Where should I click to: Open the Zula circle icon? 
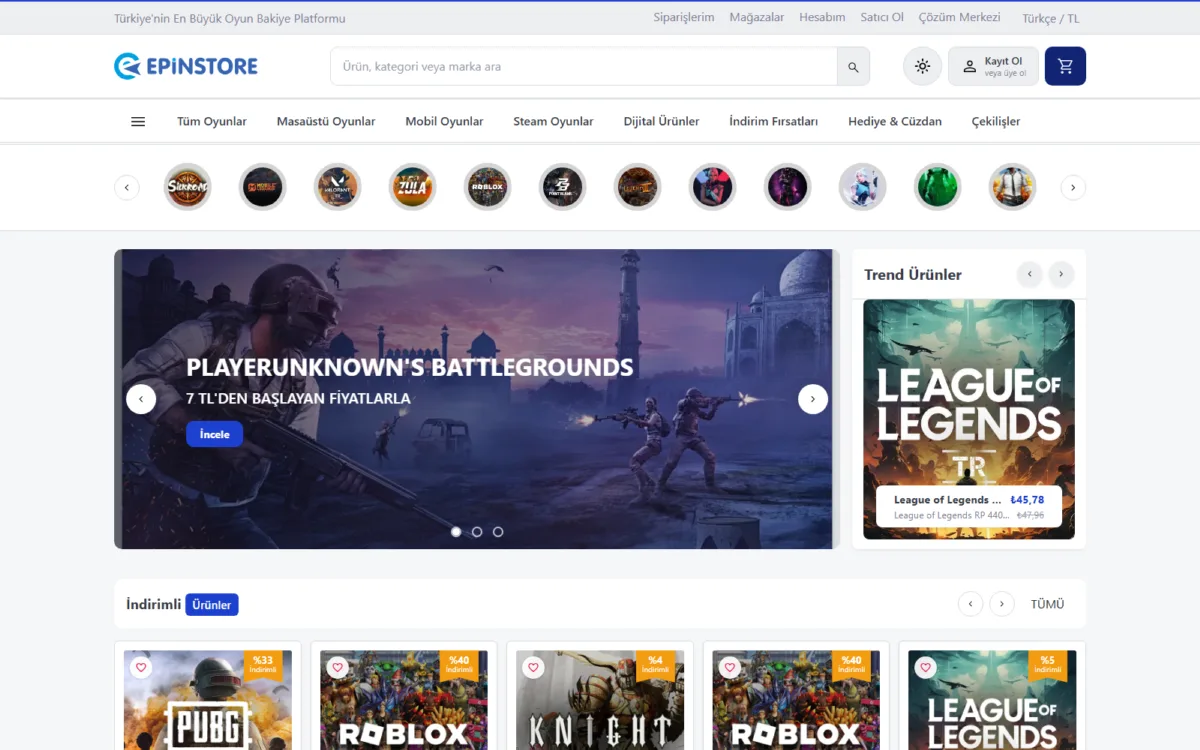pos(413,187)
